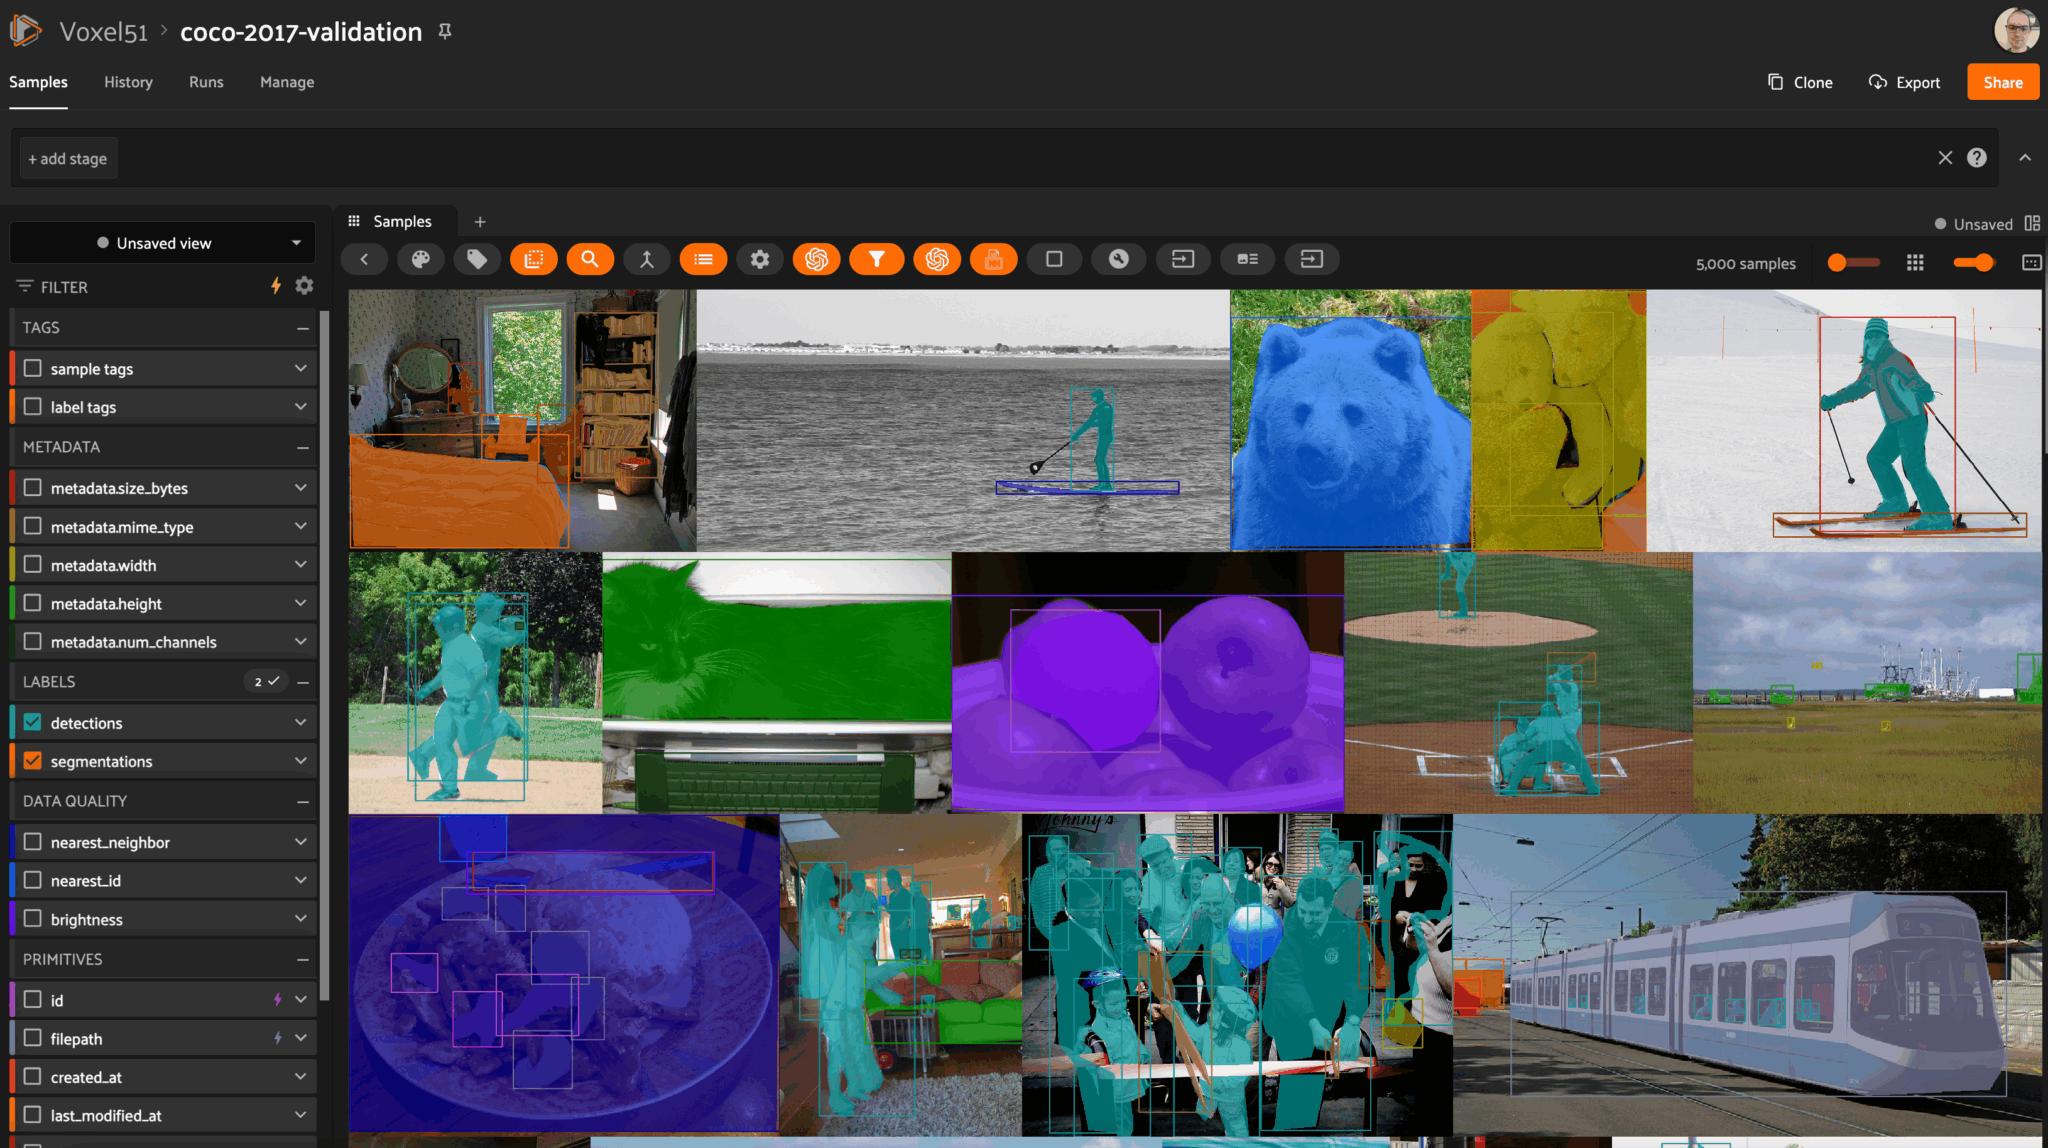Expand the metadata.width filter chevron
Screen dimensions: 2048x1148
300,565
